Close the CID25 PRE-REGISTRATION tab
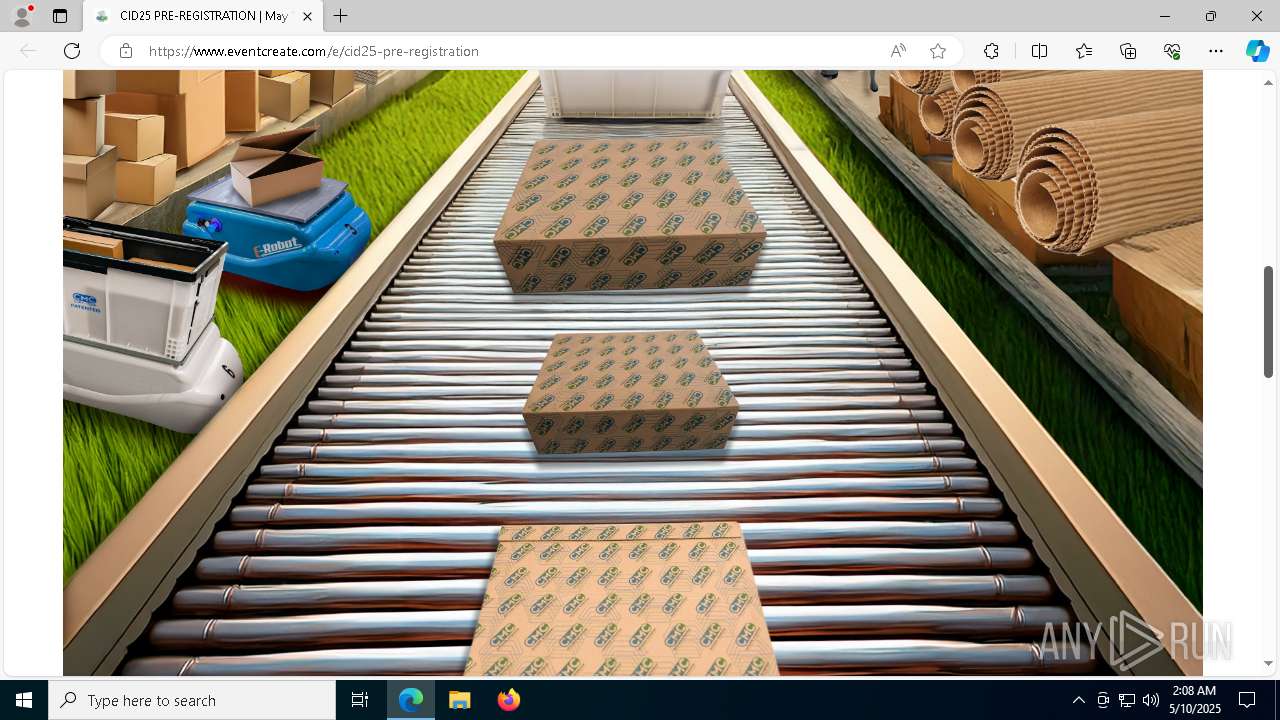The image size is (1280, 720). click(x=307, y=16)
